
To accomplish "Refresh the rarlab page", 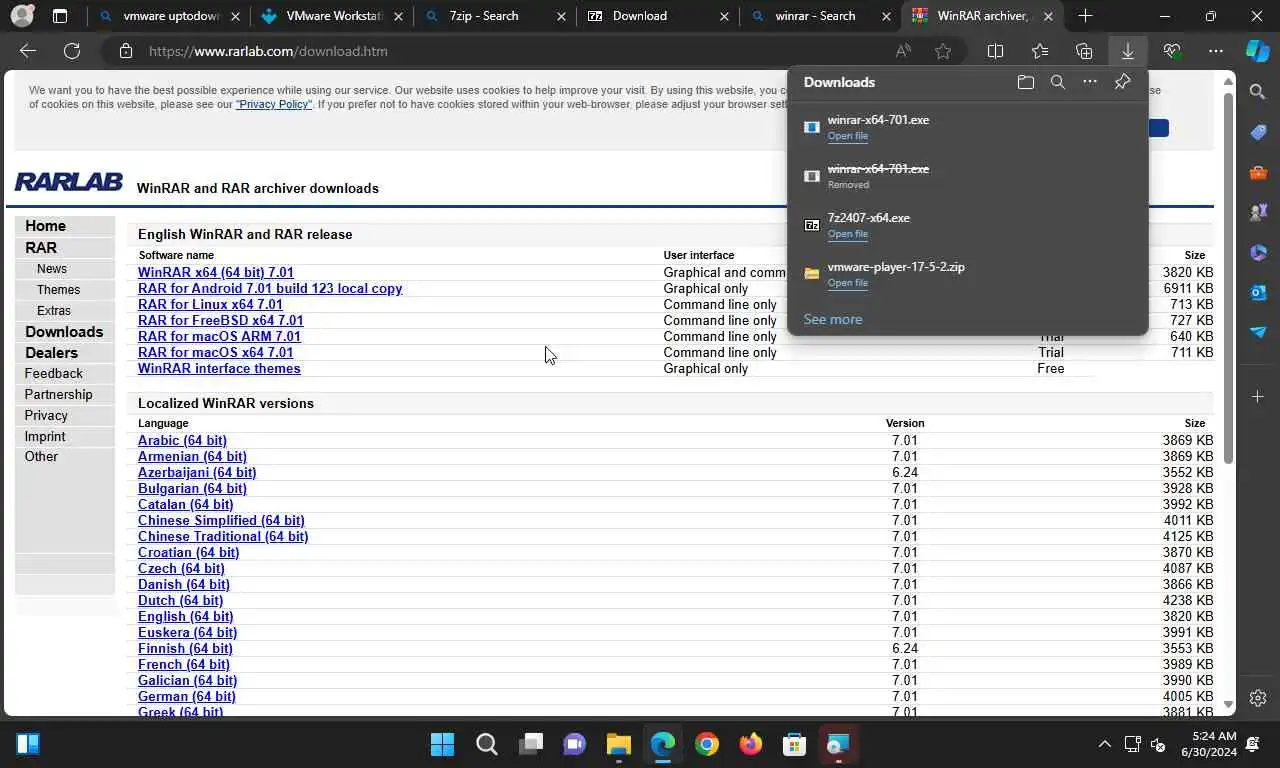I will (72, 51).
